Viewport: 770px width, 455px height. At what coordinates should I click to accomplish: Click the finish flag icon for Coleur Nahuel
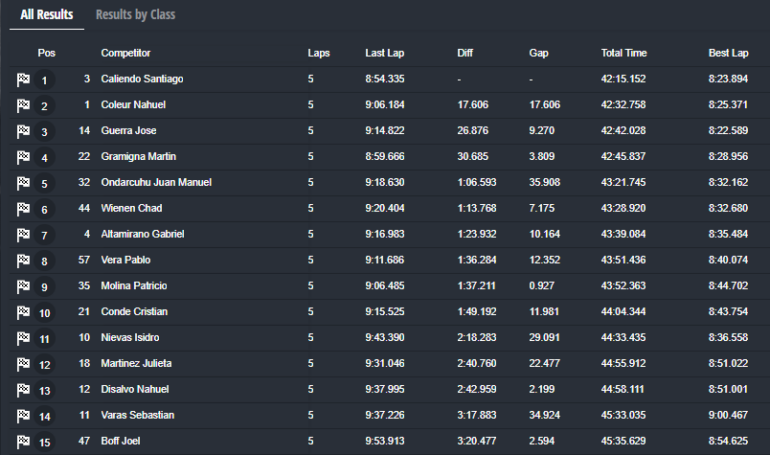click(23, 105)
